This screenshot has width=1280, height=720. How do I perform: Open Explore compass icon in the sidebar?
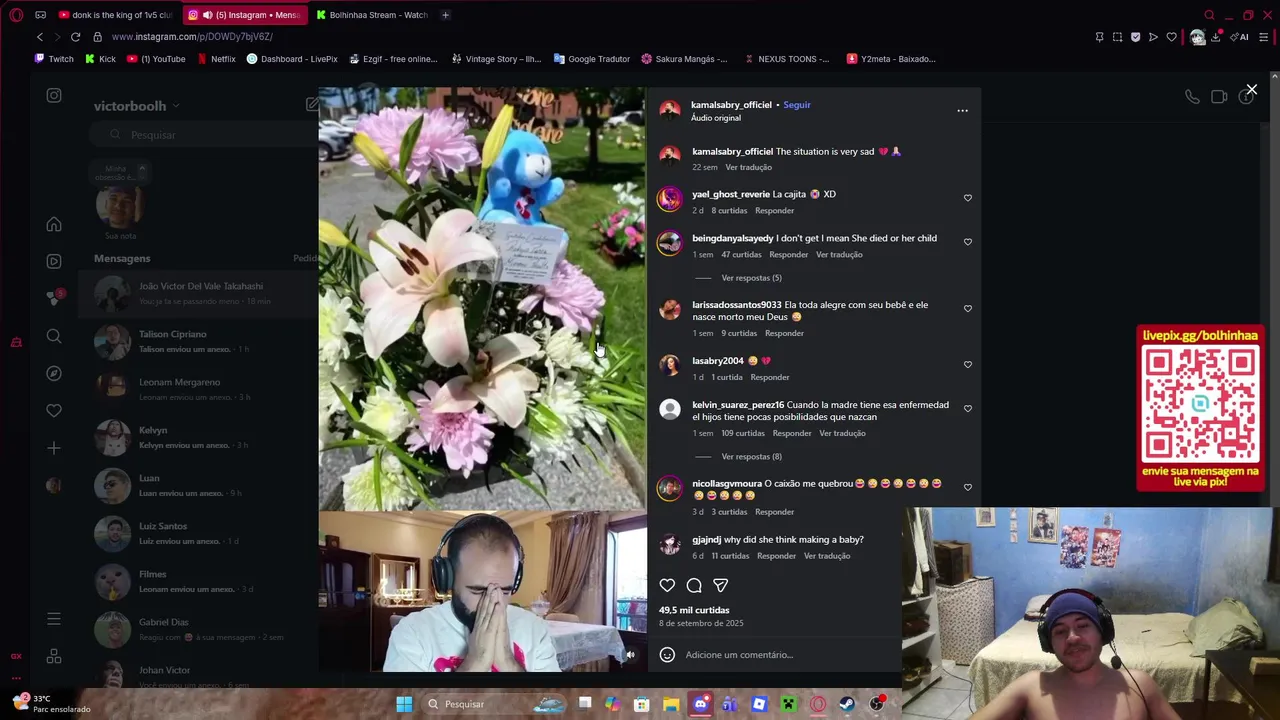pos(54,373)
